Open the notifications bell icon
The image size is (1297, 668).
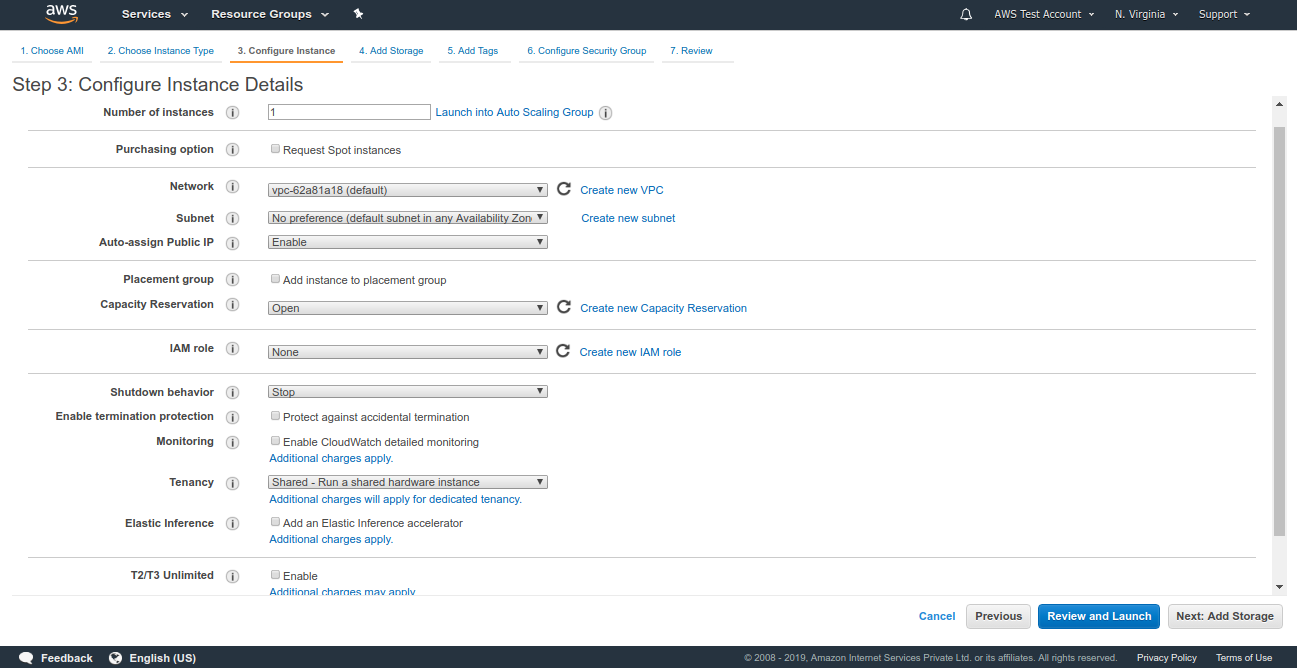[965, 14]
